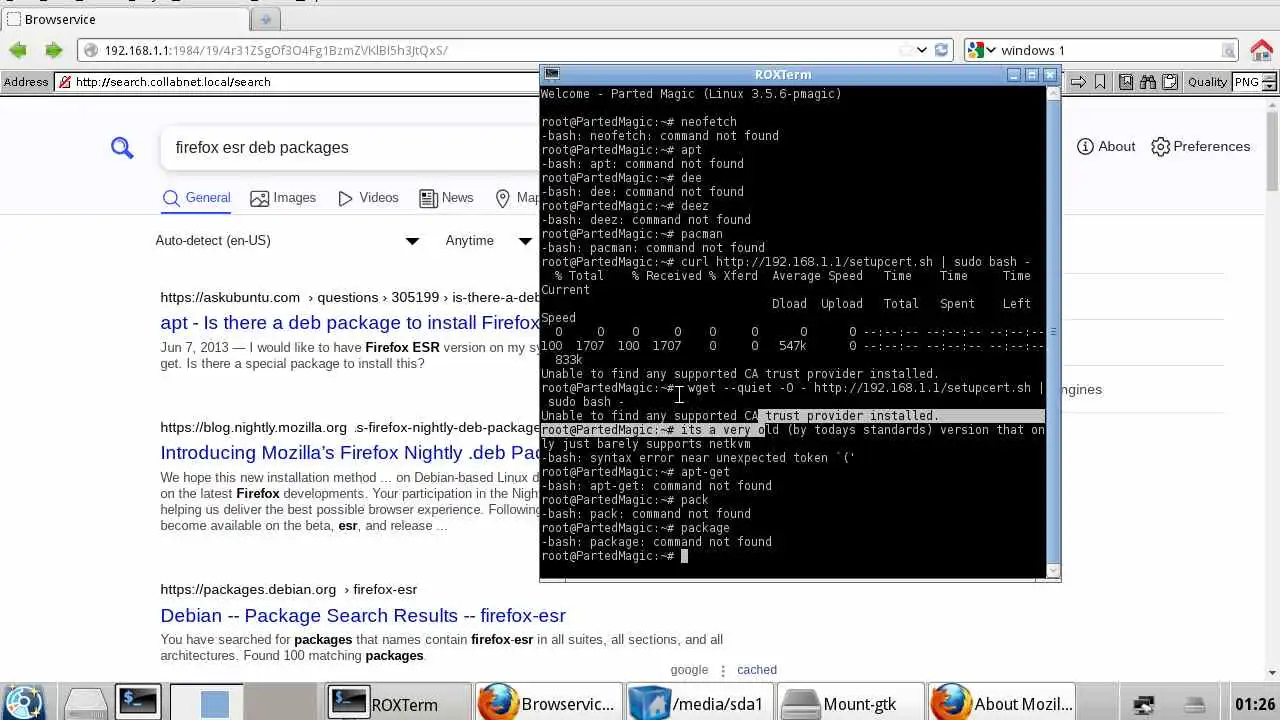1280x720 pixels.
Task: Click the faded drive tray icon
Action: pos(1195,705)
